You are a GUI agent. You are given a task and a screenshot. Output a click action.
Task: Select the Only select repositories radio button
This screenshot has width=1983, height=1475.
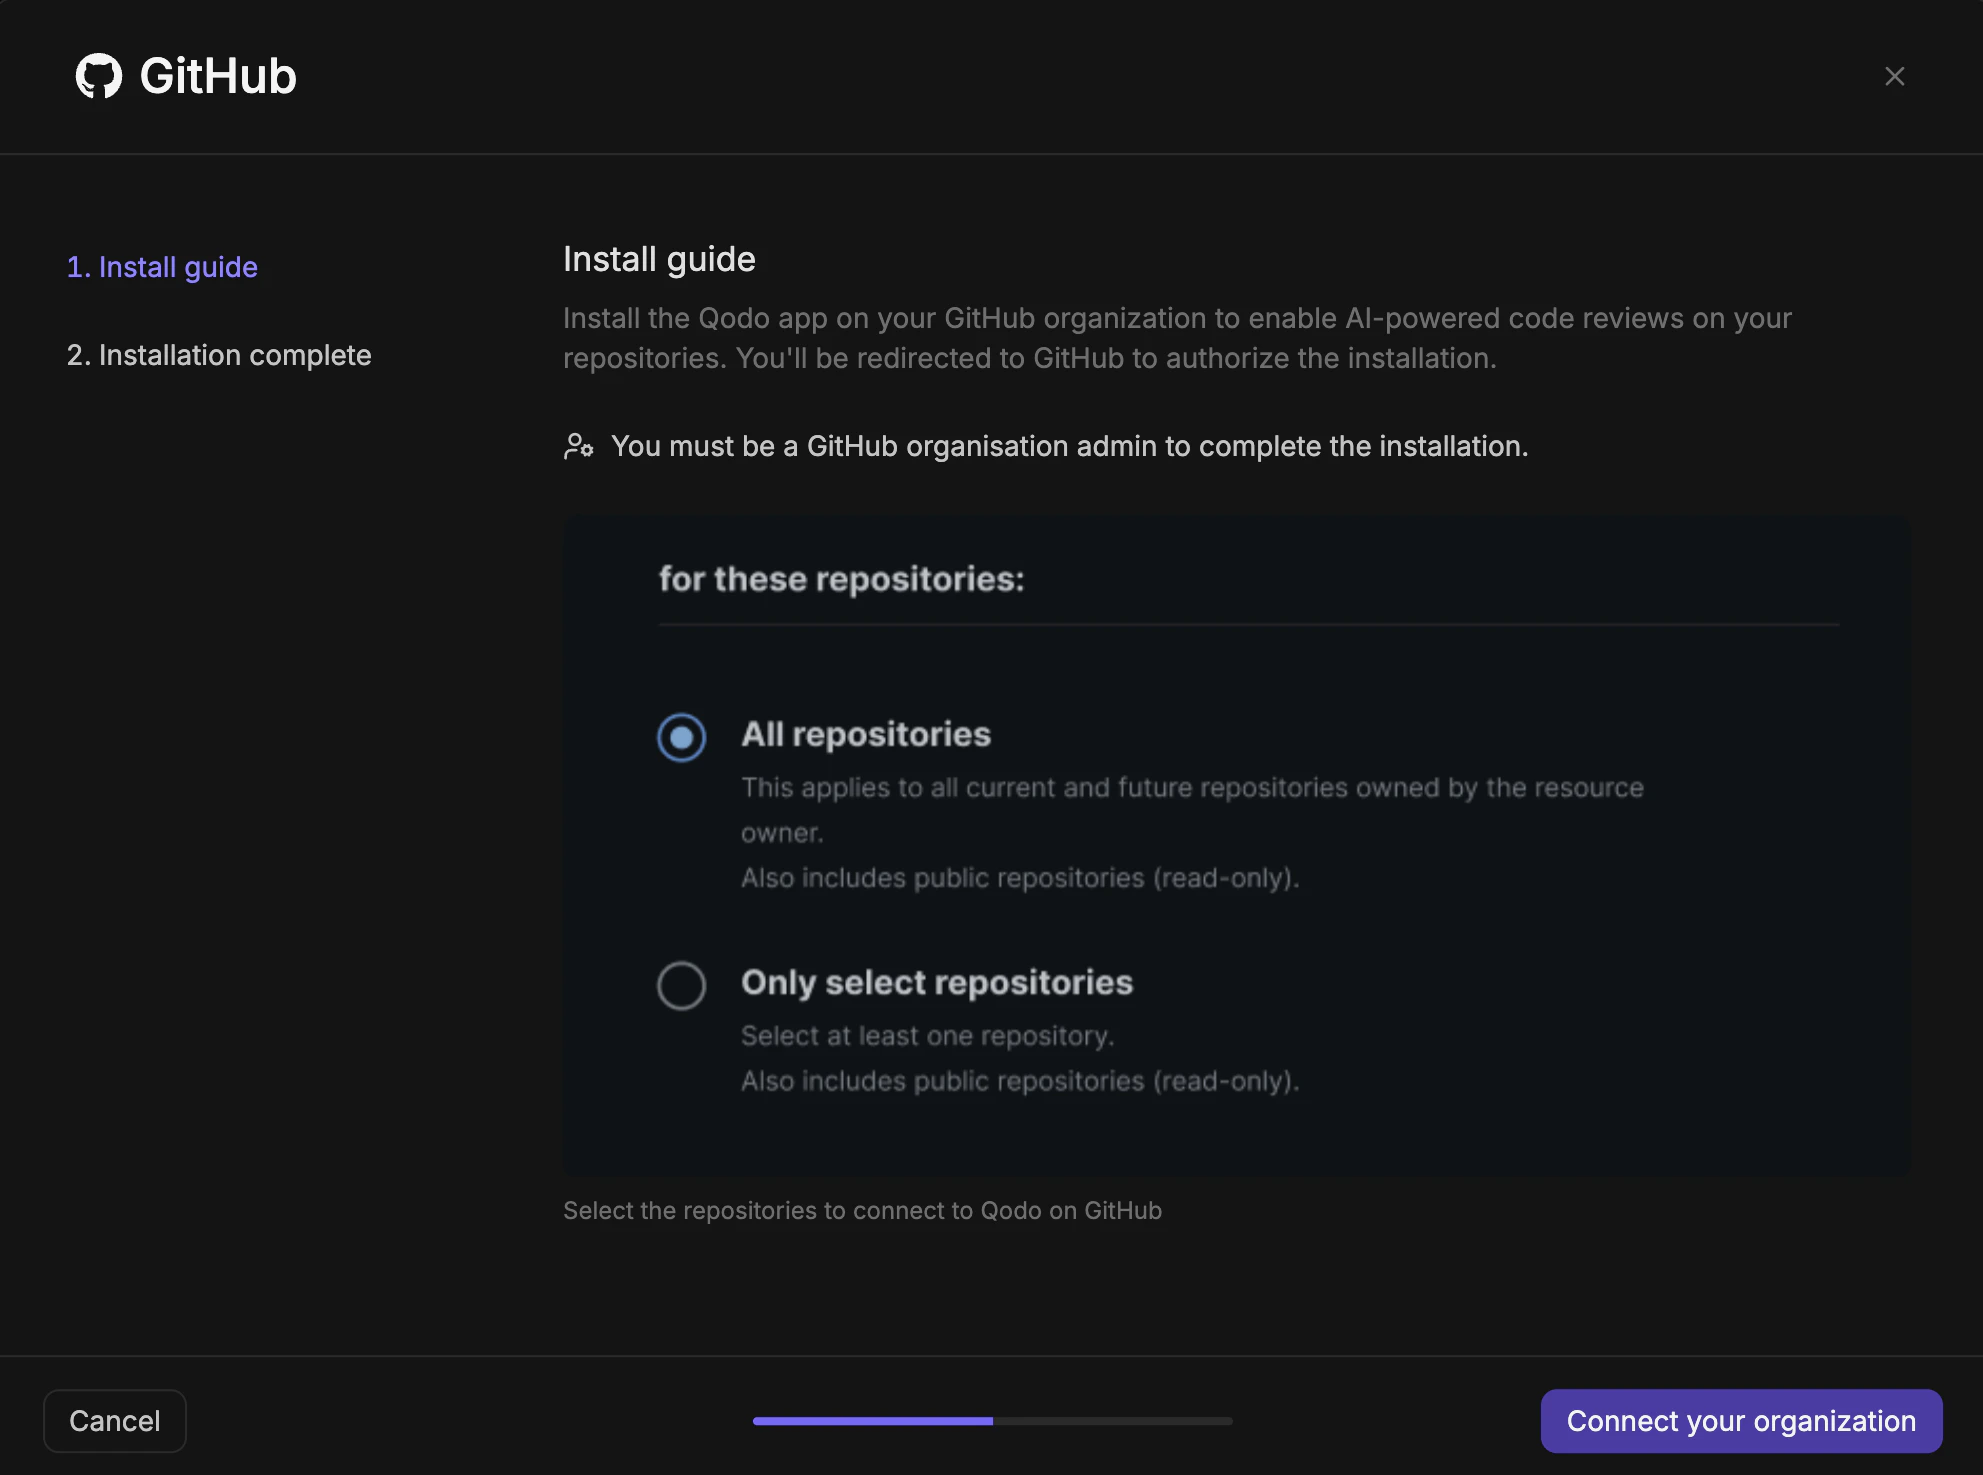tap(681, 986)
